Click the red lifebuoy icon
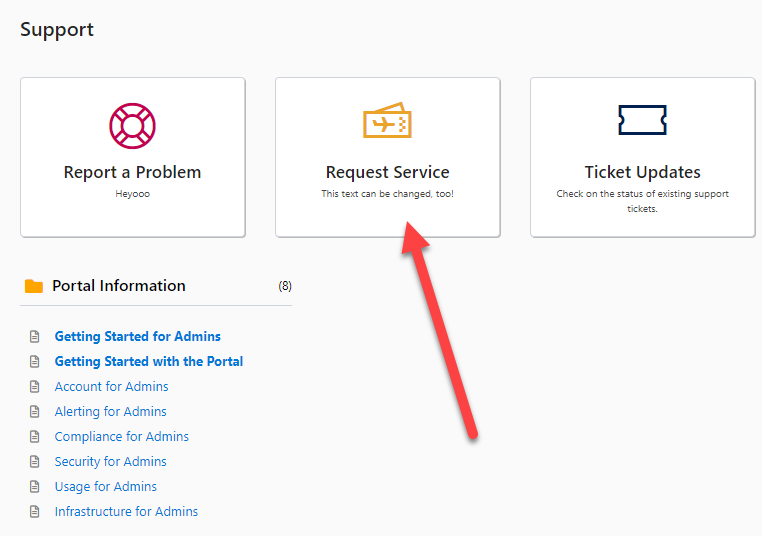 click(x=132, y=126)
